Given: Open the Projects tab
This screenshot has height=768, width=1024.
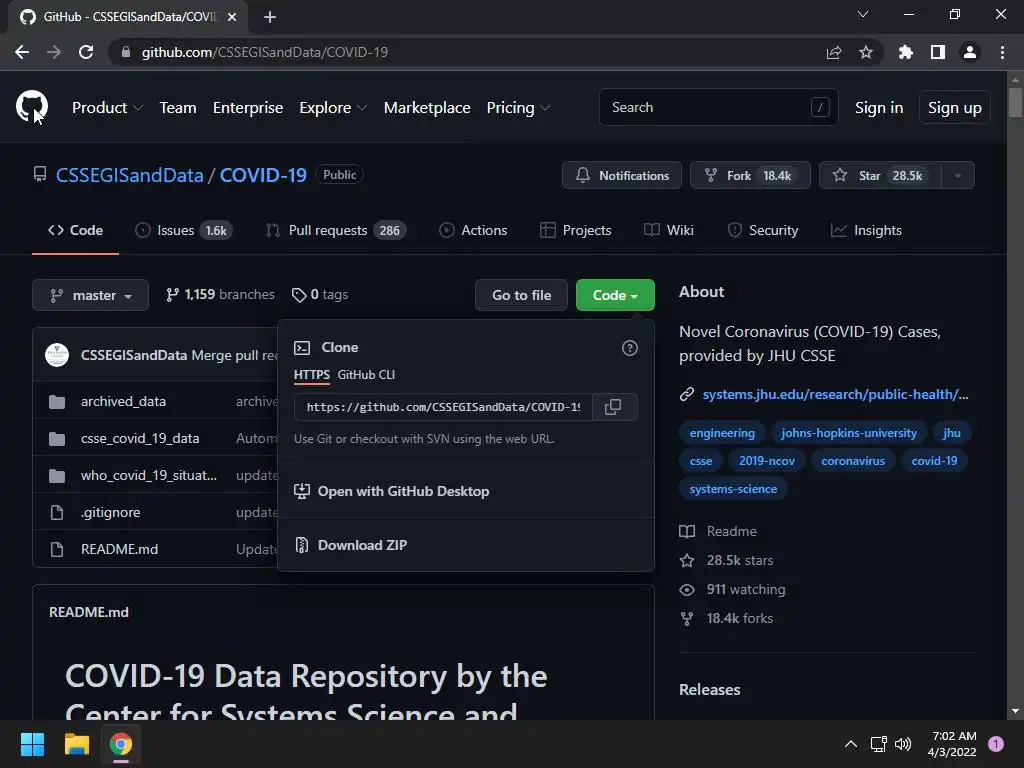Looking at the screenshot, I should [x=576, y=231].
